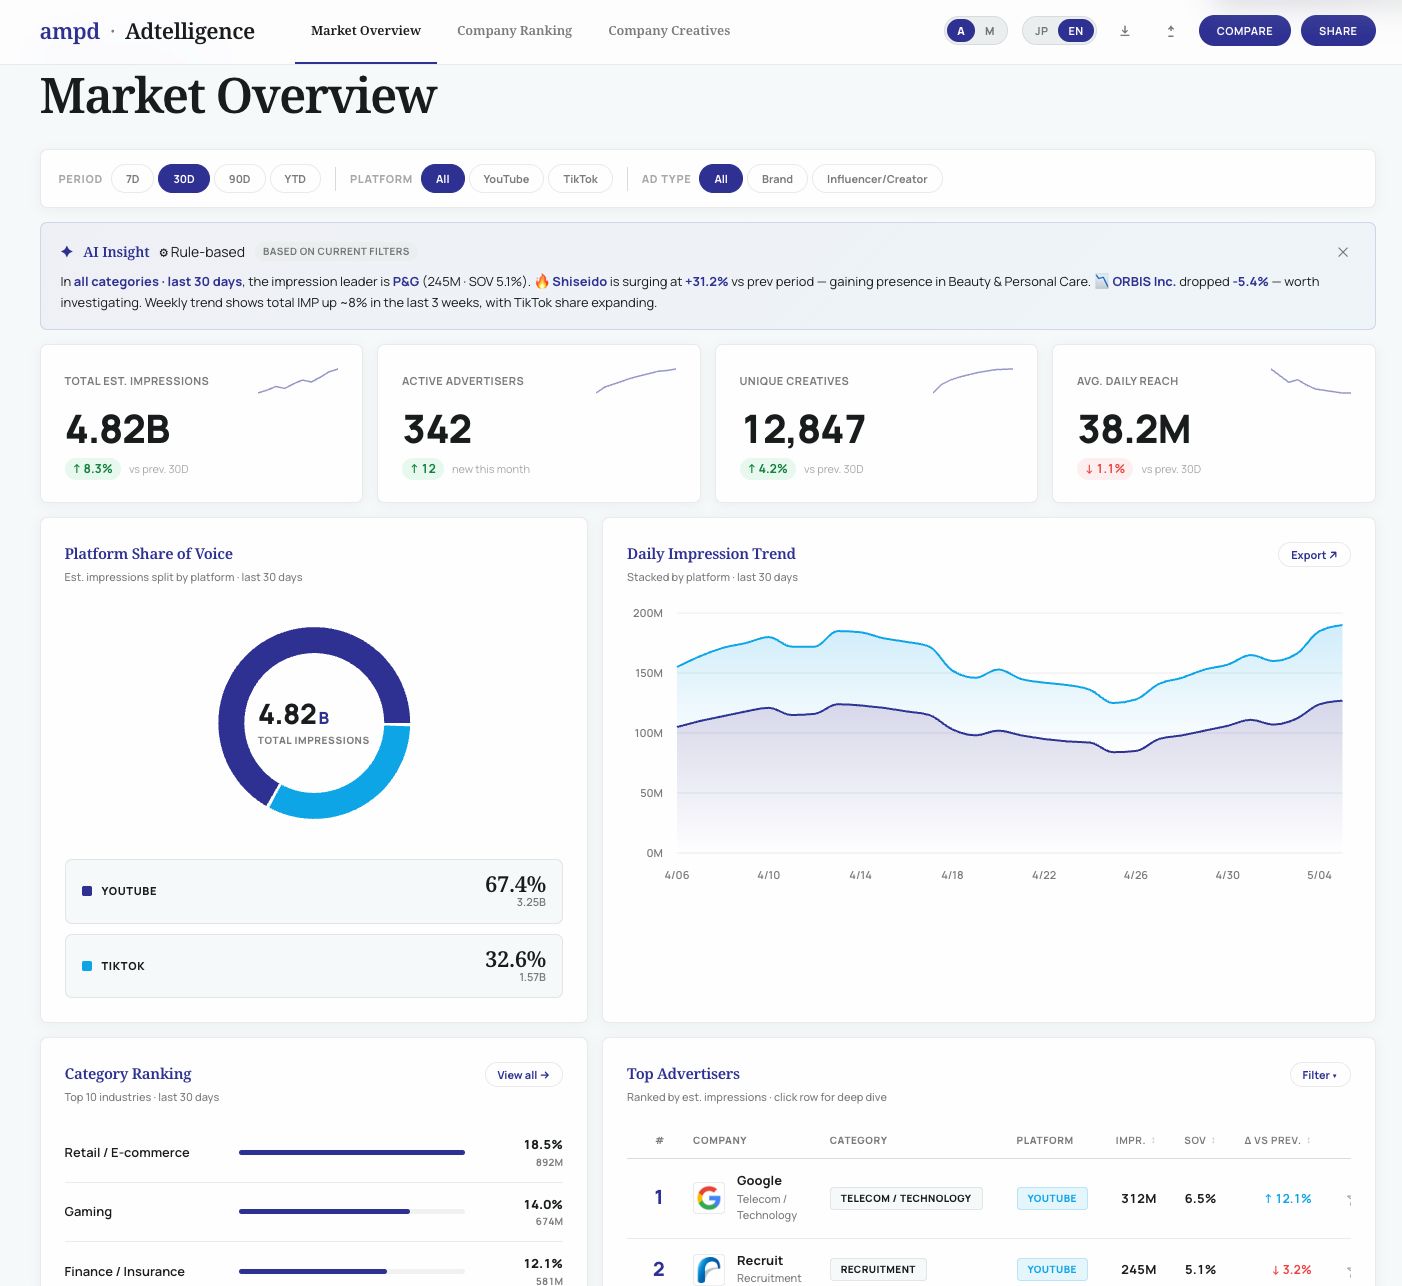The image size is (1402, 1286).
Task: Click the BASED ON CURRENT FILTERS badge
Action: [336, 252]
